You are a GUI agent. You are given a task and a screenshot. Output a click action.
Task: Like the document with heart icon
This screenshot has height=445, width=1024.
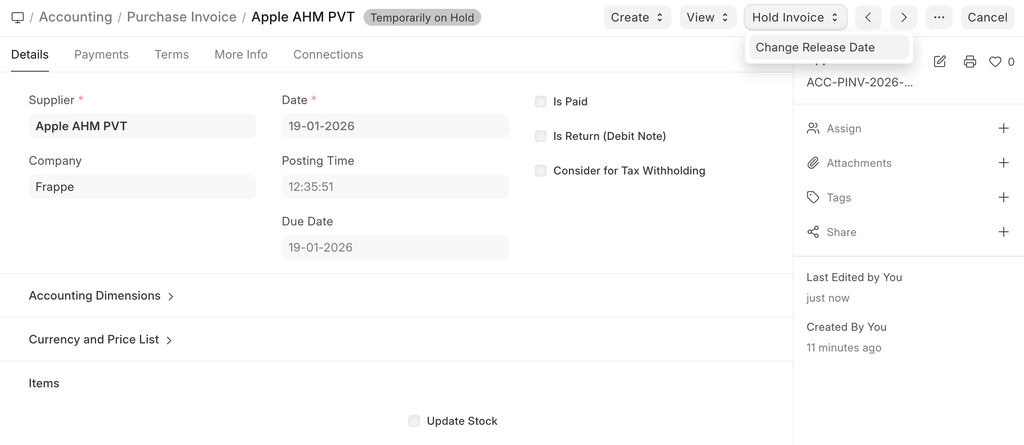tap(995, 62)
